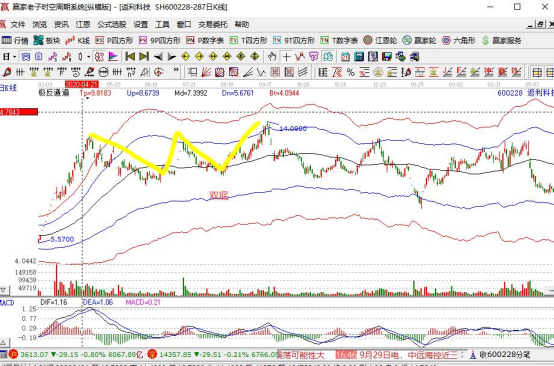The width and height of the screenshot is (554, 366).
Task: Open the 公式选股 menu
Action: click(x=112, y=24)
